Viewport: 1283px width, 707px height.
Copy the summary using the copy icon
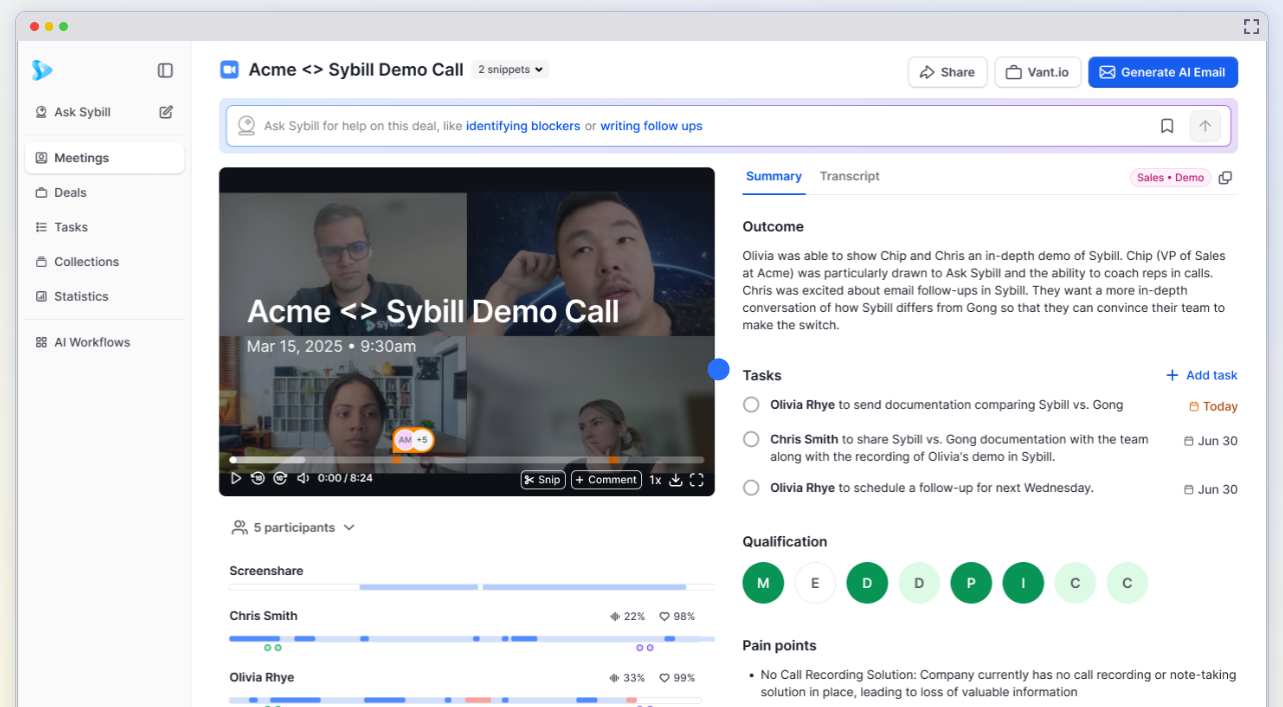click(x=1225, y=178)
